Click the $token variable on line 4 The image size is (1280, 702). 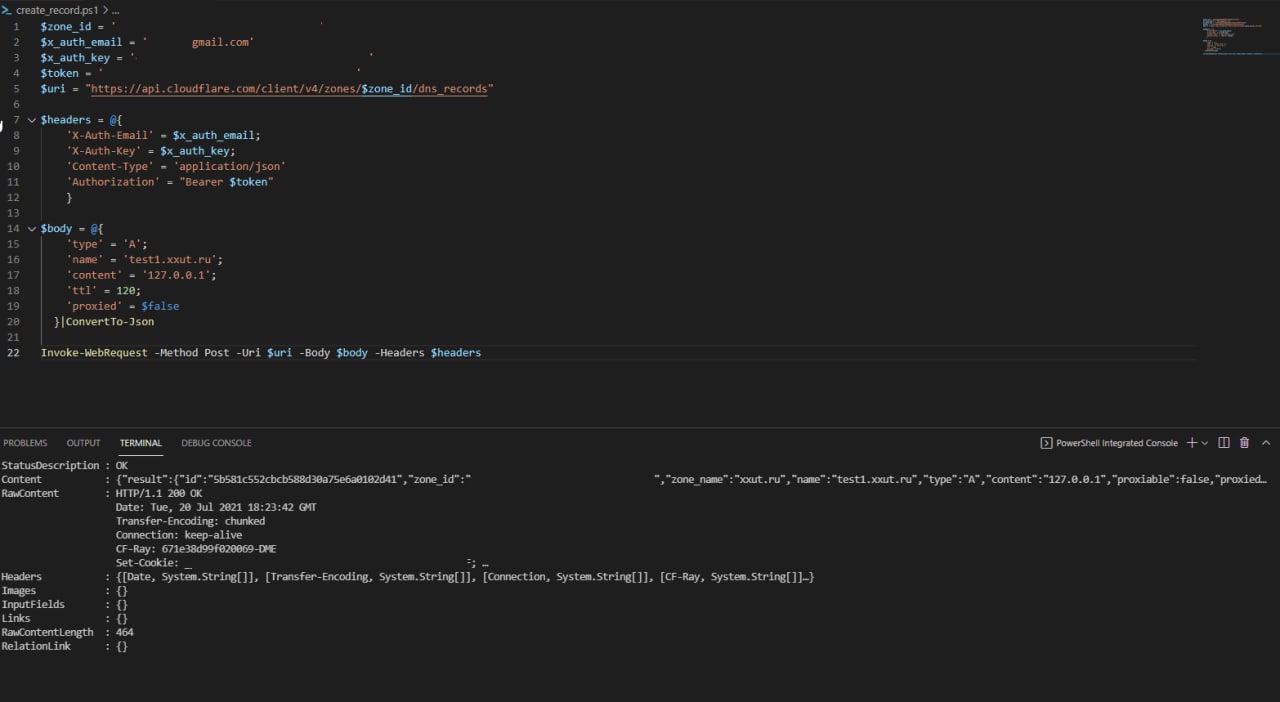coord(60,73)
